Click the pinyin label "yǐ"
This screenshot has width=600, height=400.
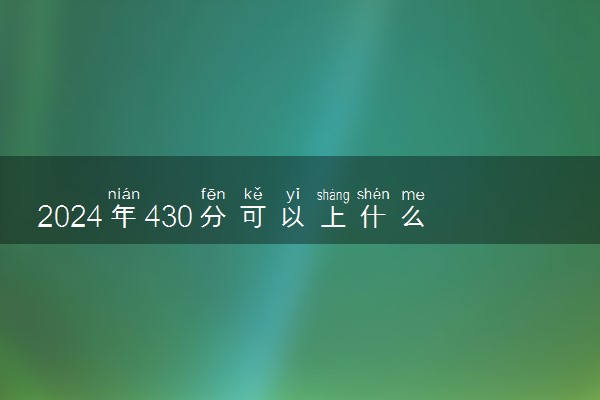[293, 195]
